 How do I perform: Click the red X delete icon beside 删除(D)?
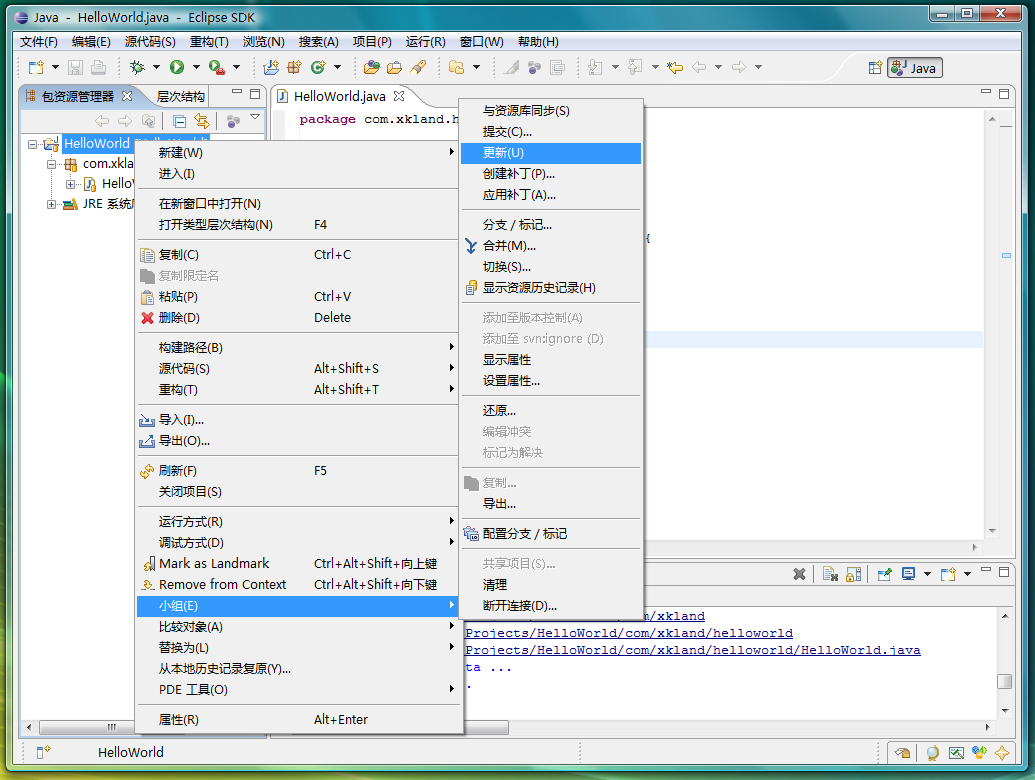pos(147,318)
